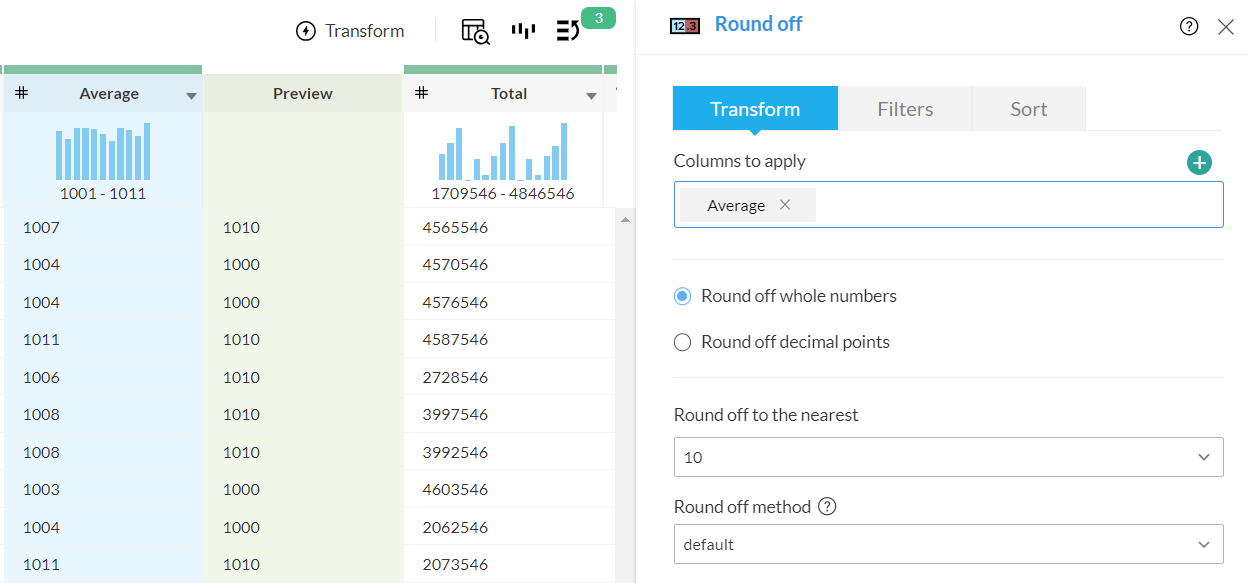Click the number type icon in Total header
The width and height of the screenshot is (1248, 583).
click(x=422, y=93)
